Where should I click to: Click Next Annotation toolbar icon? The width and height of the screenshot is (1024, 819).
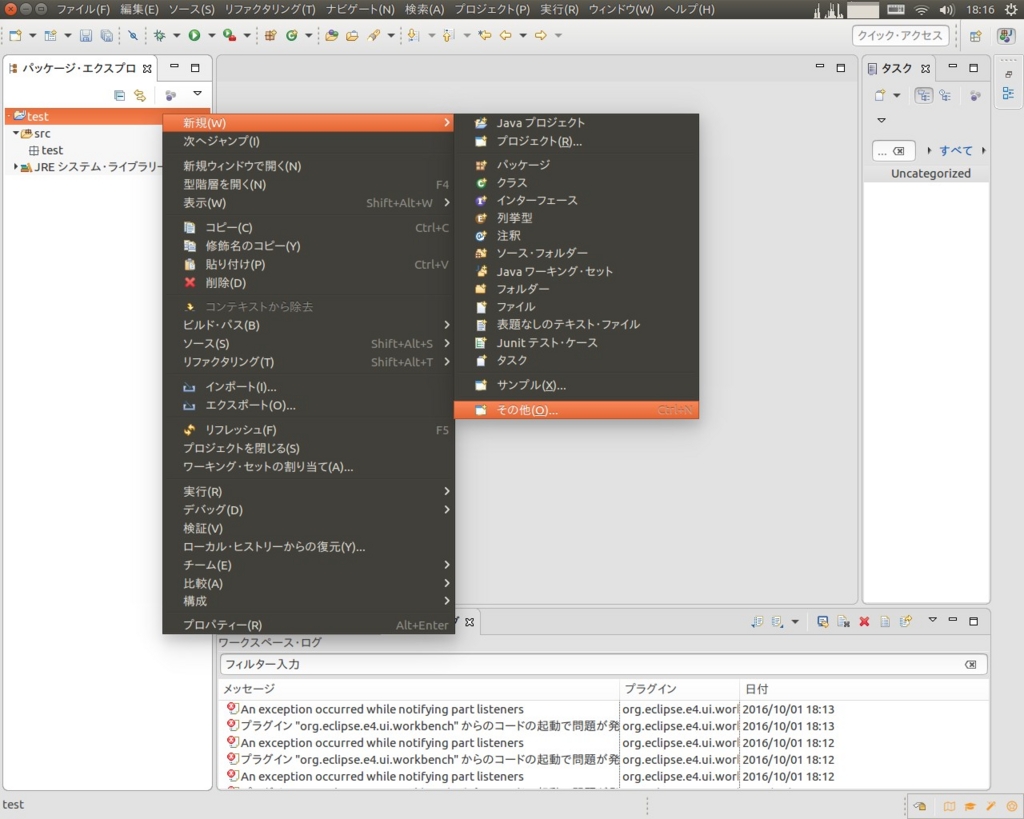(x=413, y=36)
